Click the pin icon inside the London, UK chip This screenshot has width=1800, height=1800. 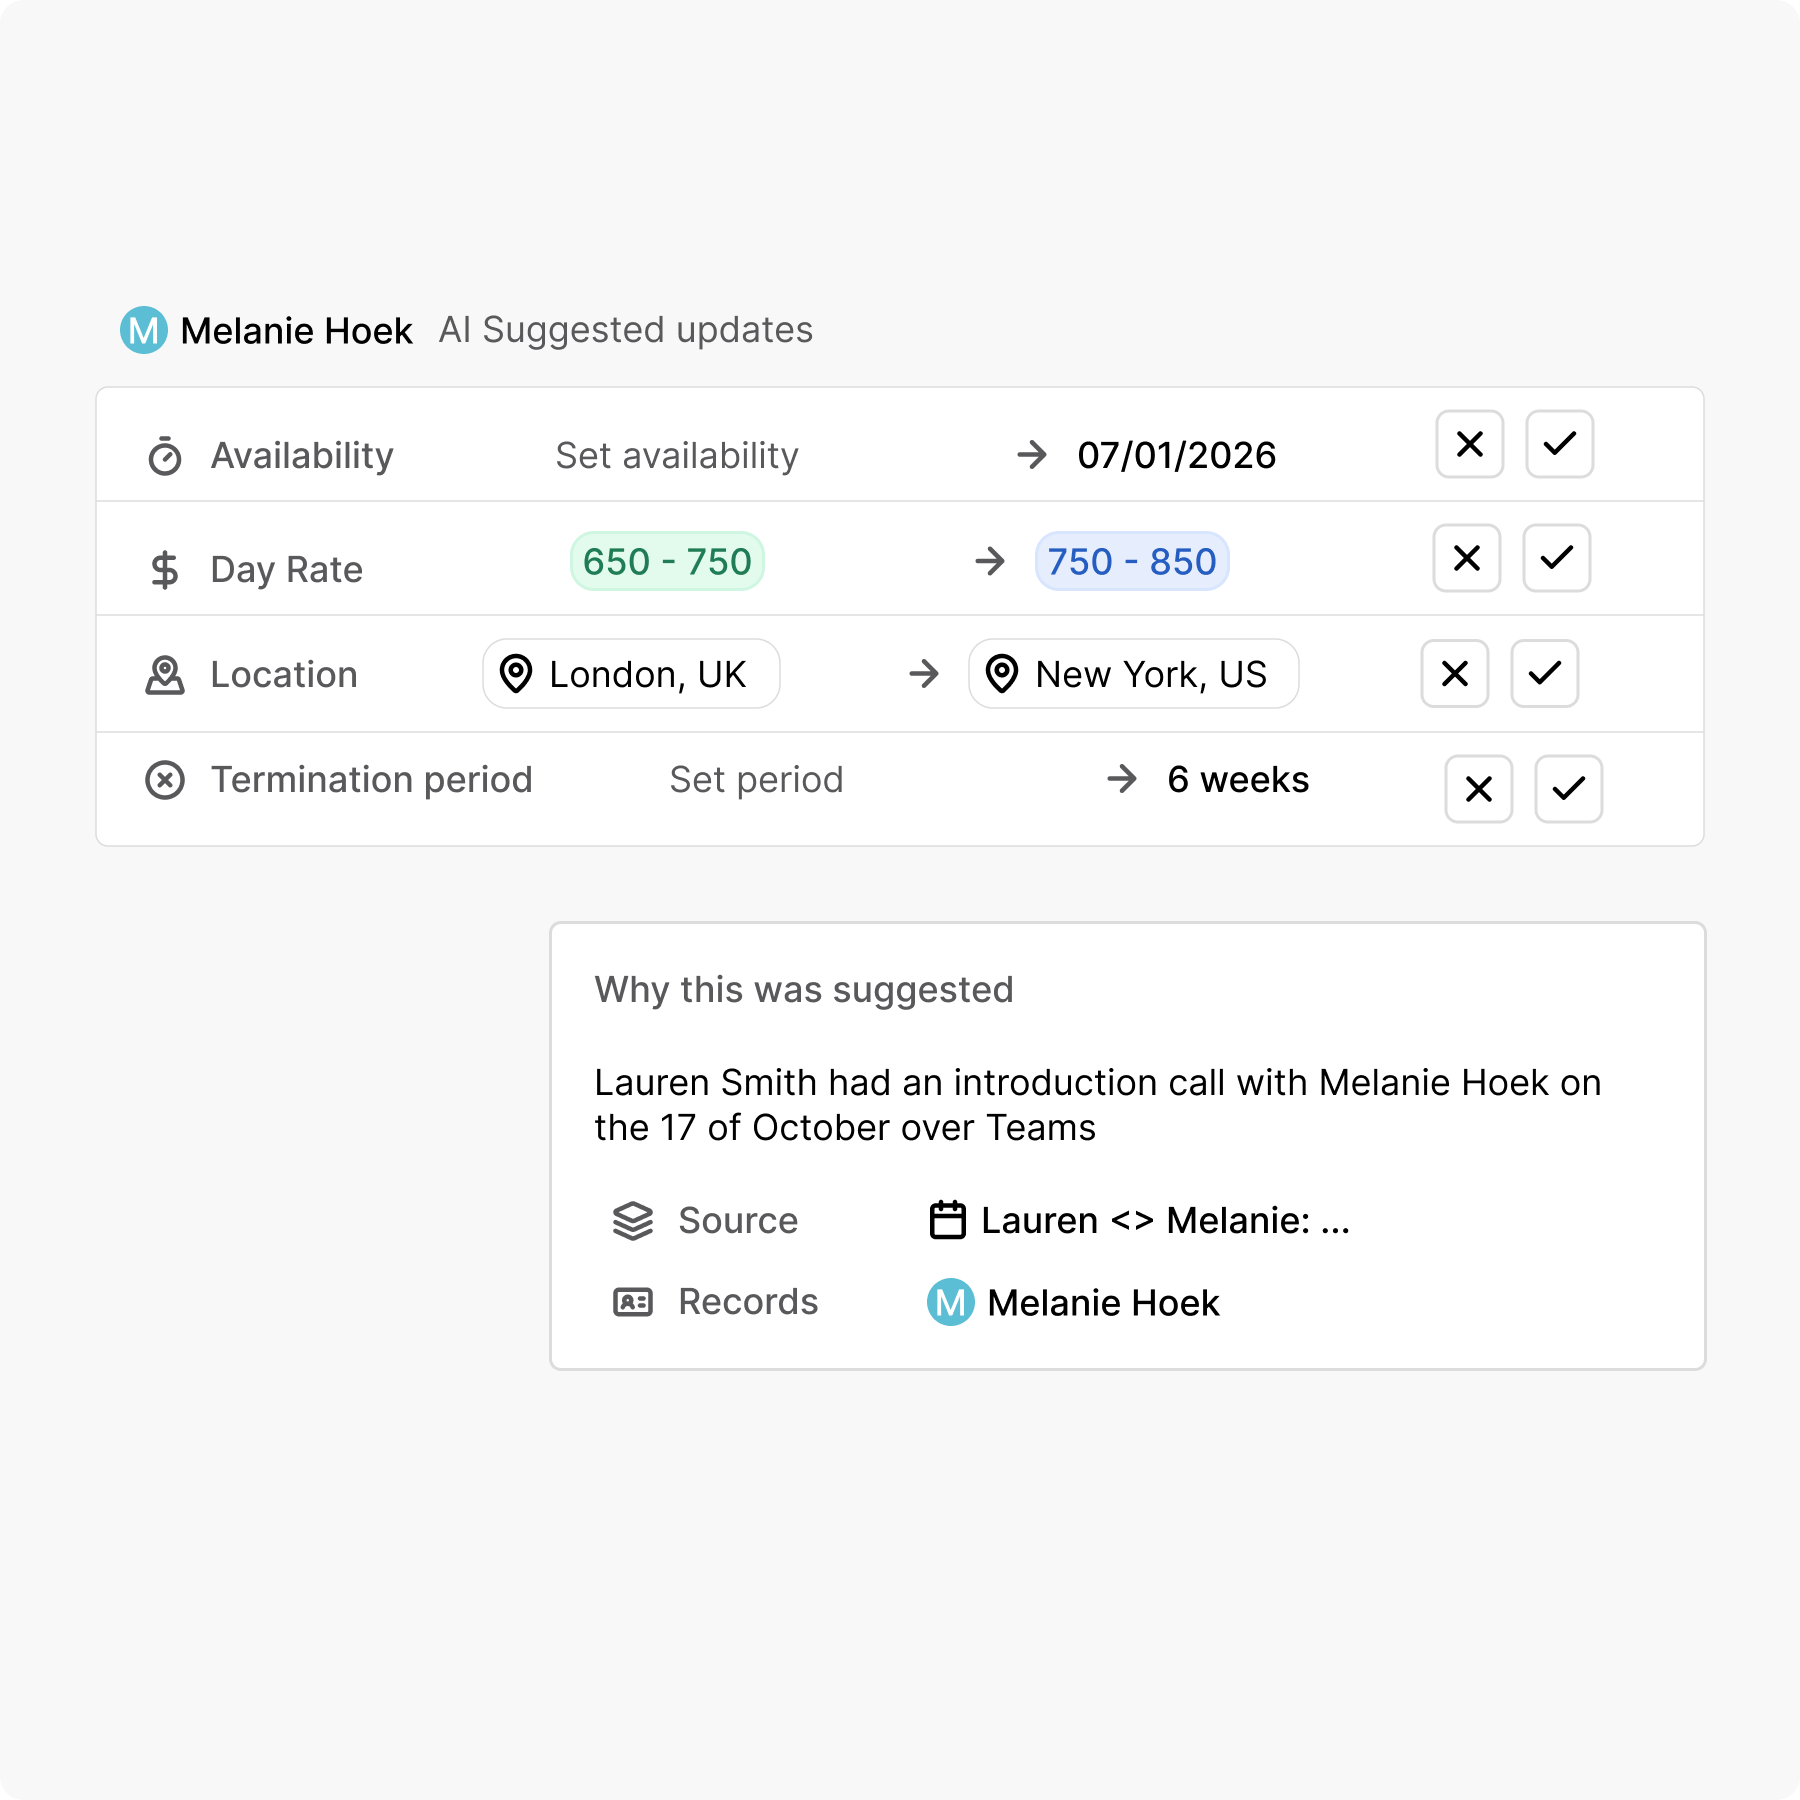tap(515, 674)
